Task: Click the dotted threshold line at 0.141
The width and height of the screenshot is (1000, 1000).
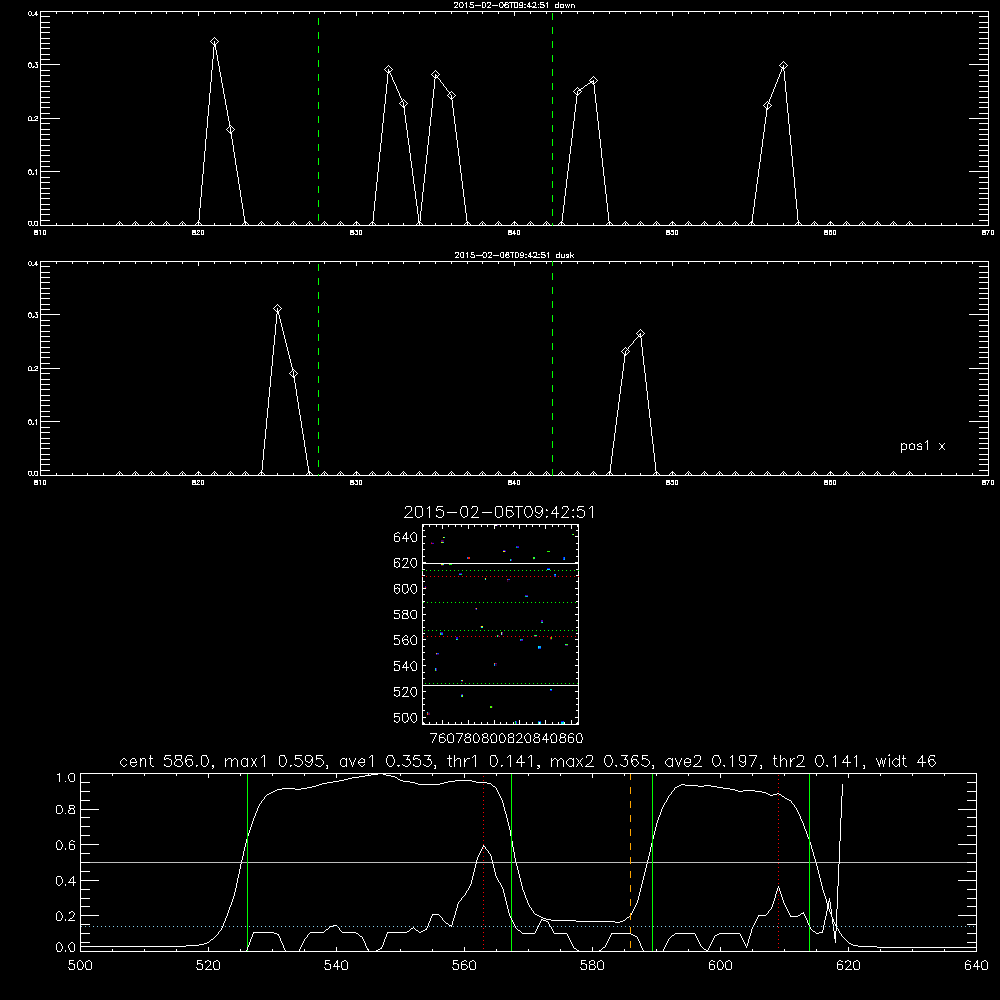Action: click(x=528, y=926)
